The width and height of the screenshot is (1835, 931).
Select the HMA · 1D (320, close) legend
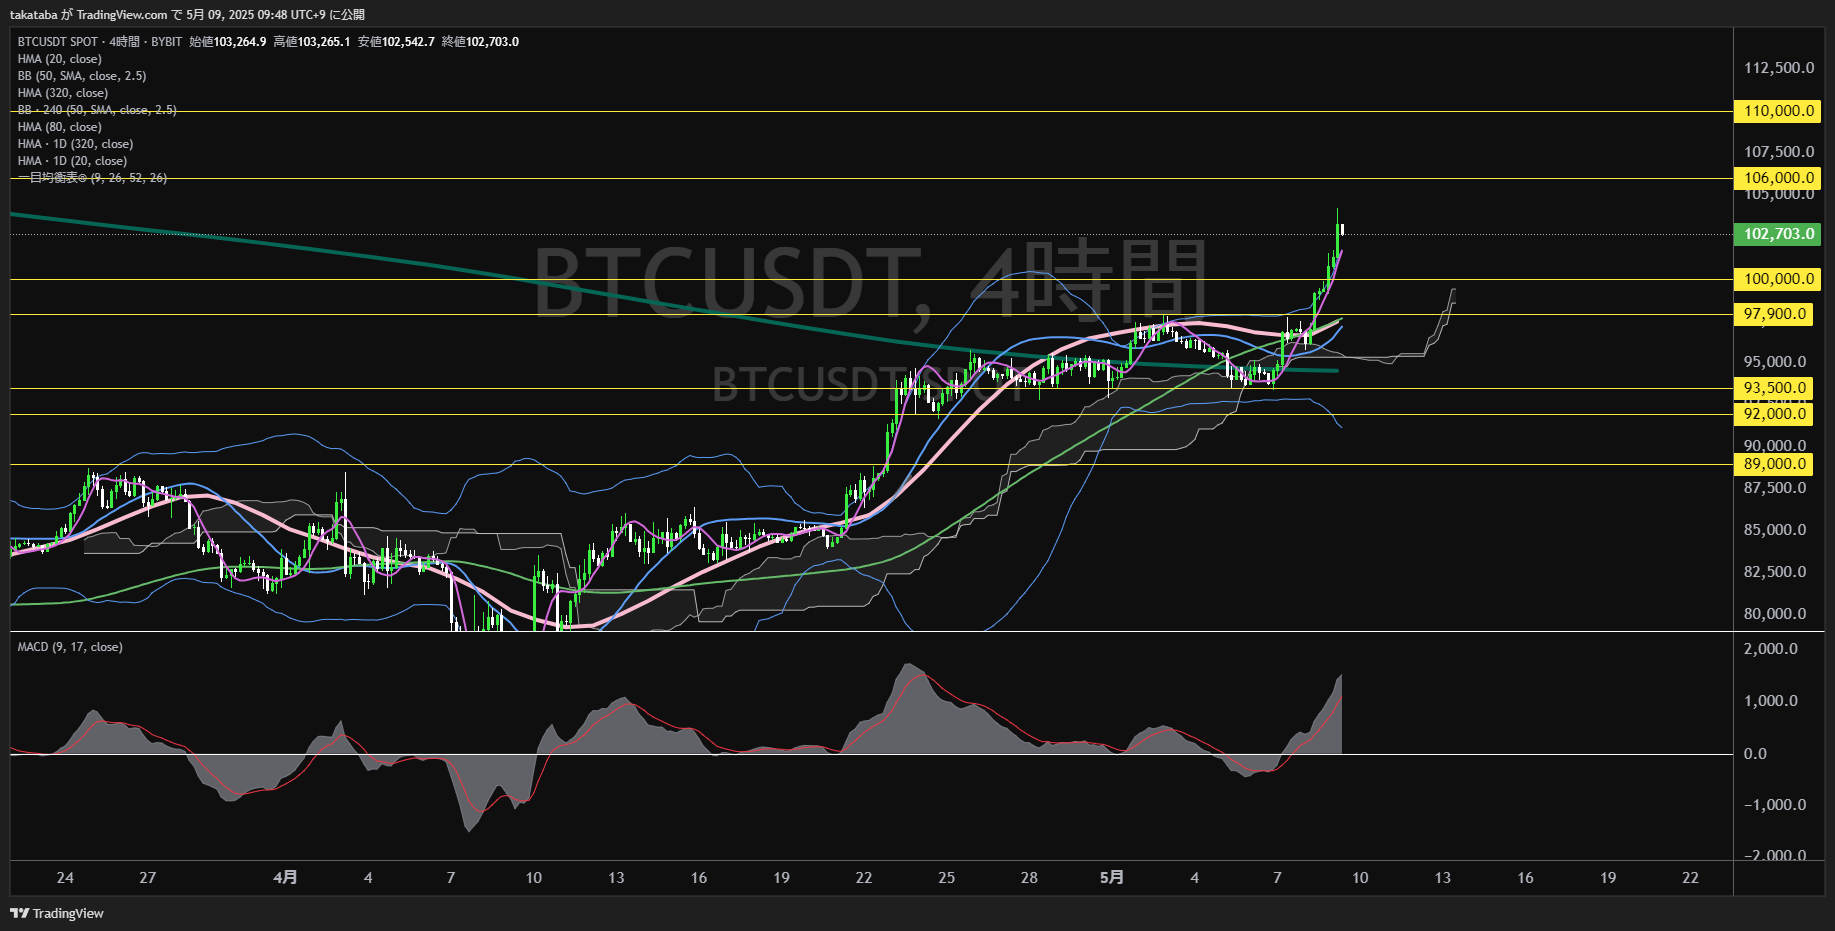coord(76,144)
